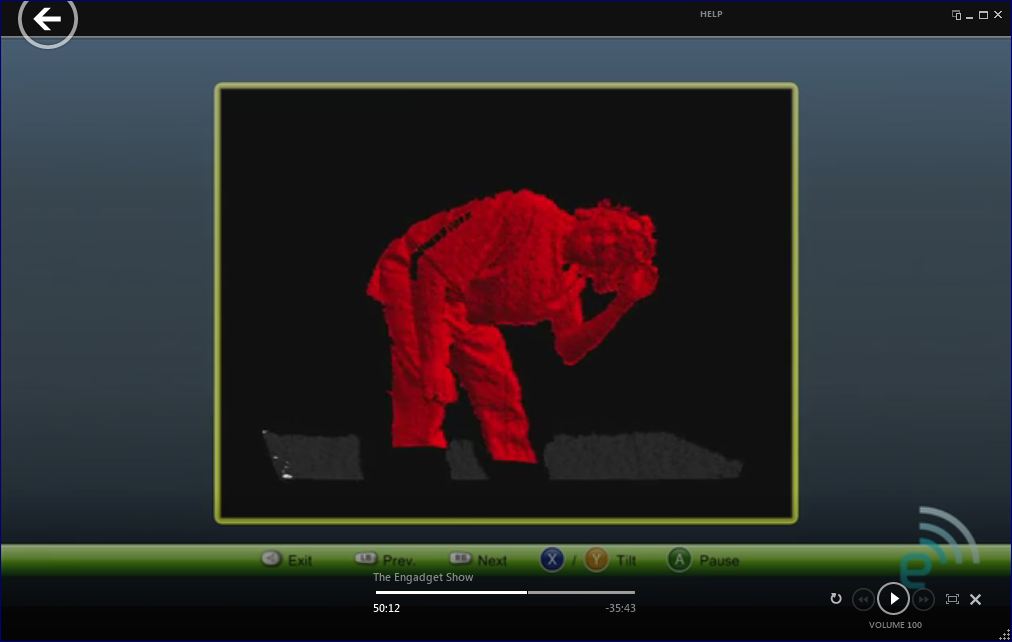Minimize the player window

click(970, 15)
